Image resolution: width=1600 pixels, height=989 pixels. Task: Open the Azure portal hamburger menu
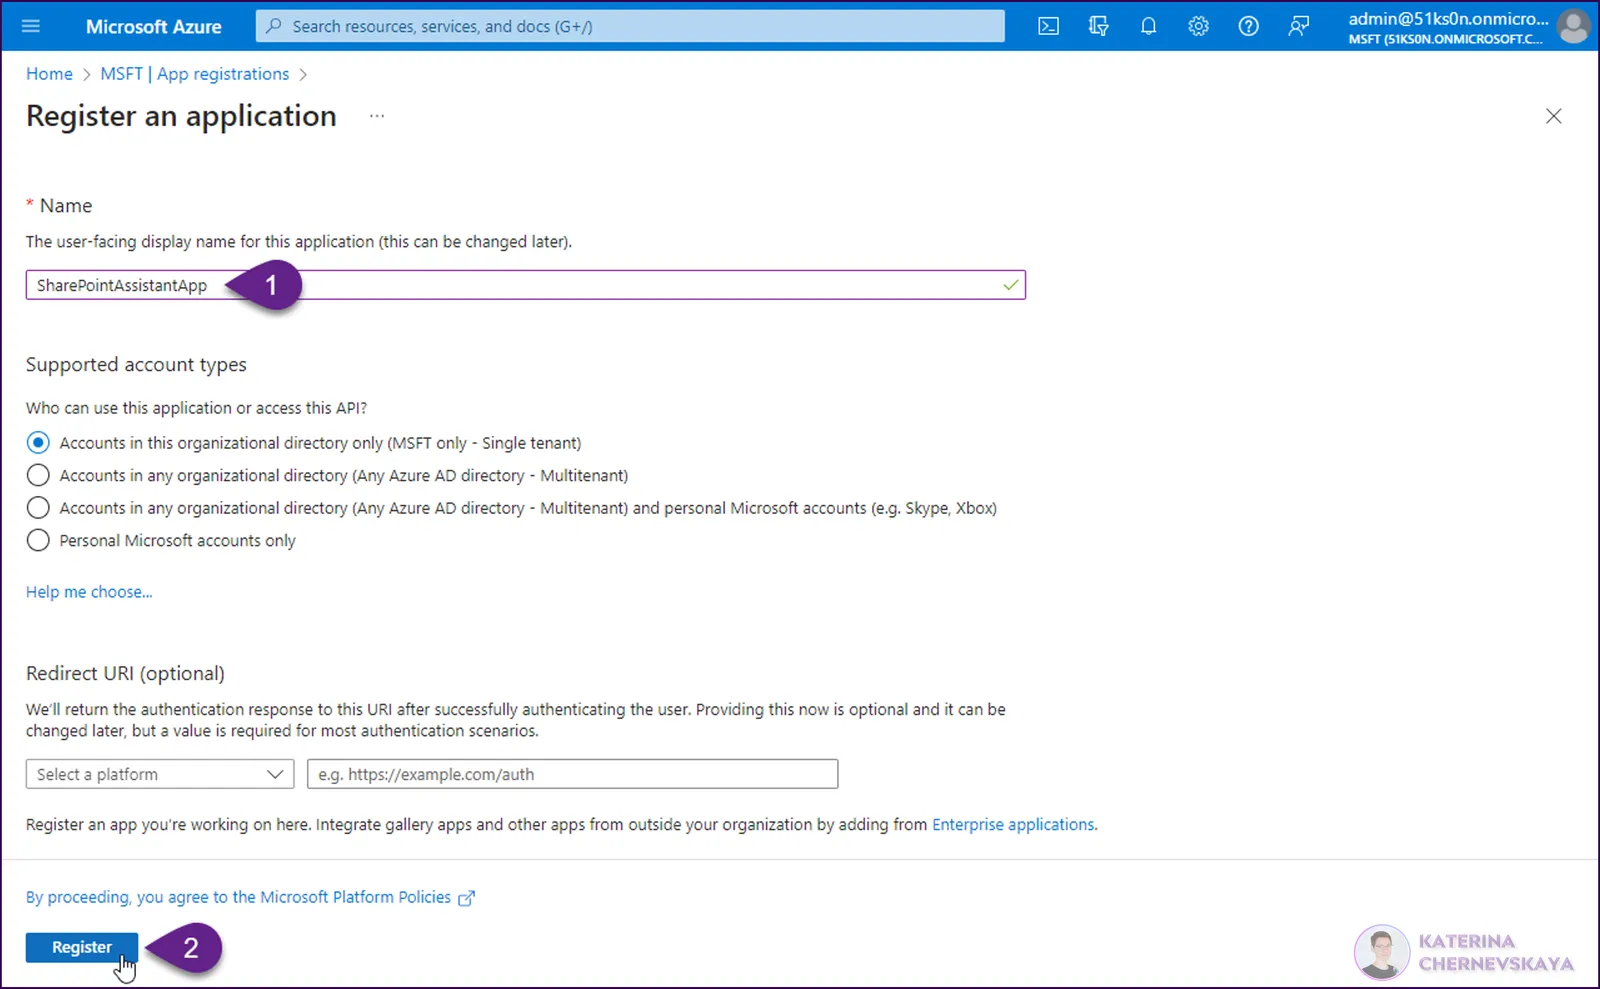coord(31,26)
